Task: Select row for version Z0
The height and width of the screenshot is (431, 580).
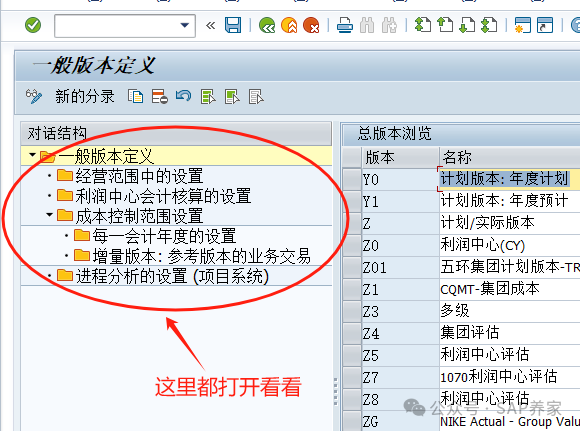Action: coord(352,245)
